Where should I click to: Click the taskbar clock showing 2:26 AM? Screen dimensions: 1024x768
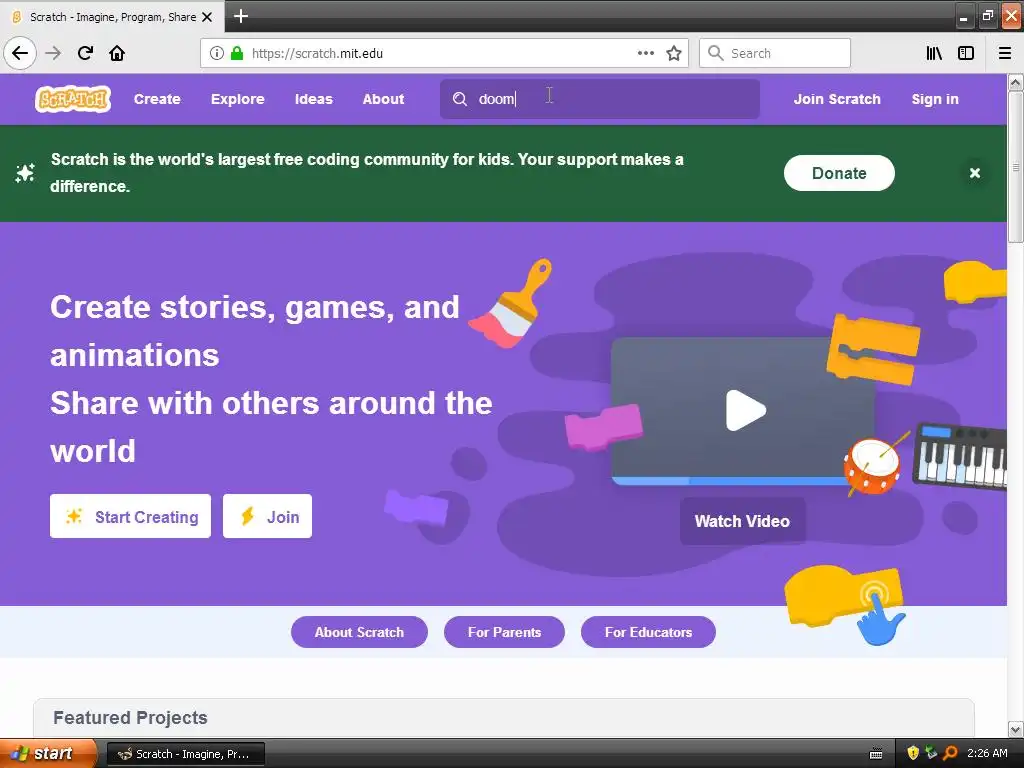(x=987, y=753)
